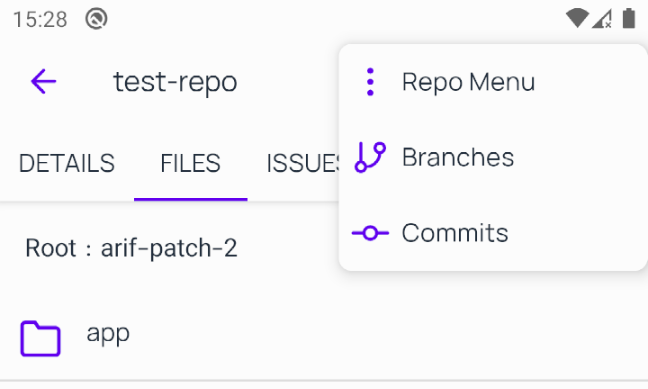
Task: Click the branch fork icon
Action: 370,157
